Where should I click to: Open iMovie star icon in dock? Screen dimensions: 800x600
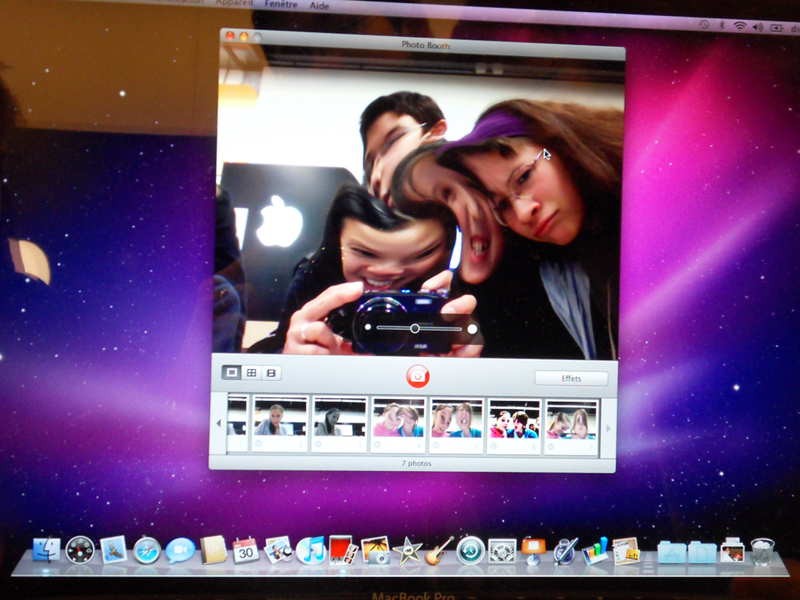(x=407, y=550)
